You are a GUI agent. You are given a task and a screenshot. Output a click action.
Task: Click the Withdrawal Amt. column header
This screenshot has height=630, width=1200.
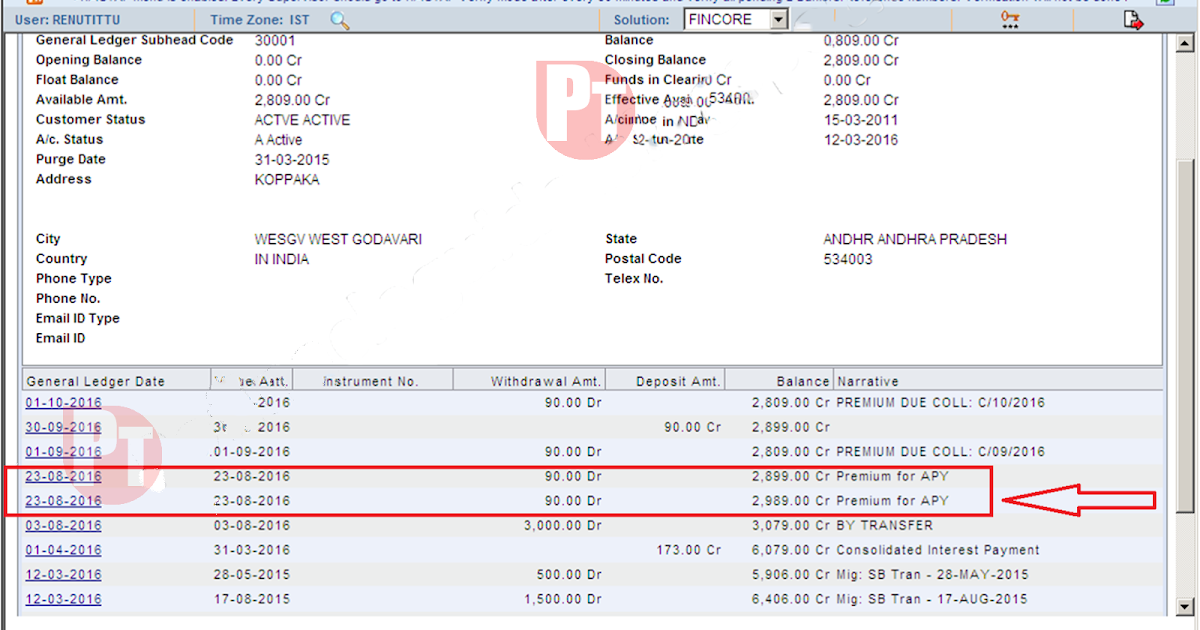[530, 380]
